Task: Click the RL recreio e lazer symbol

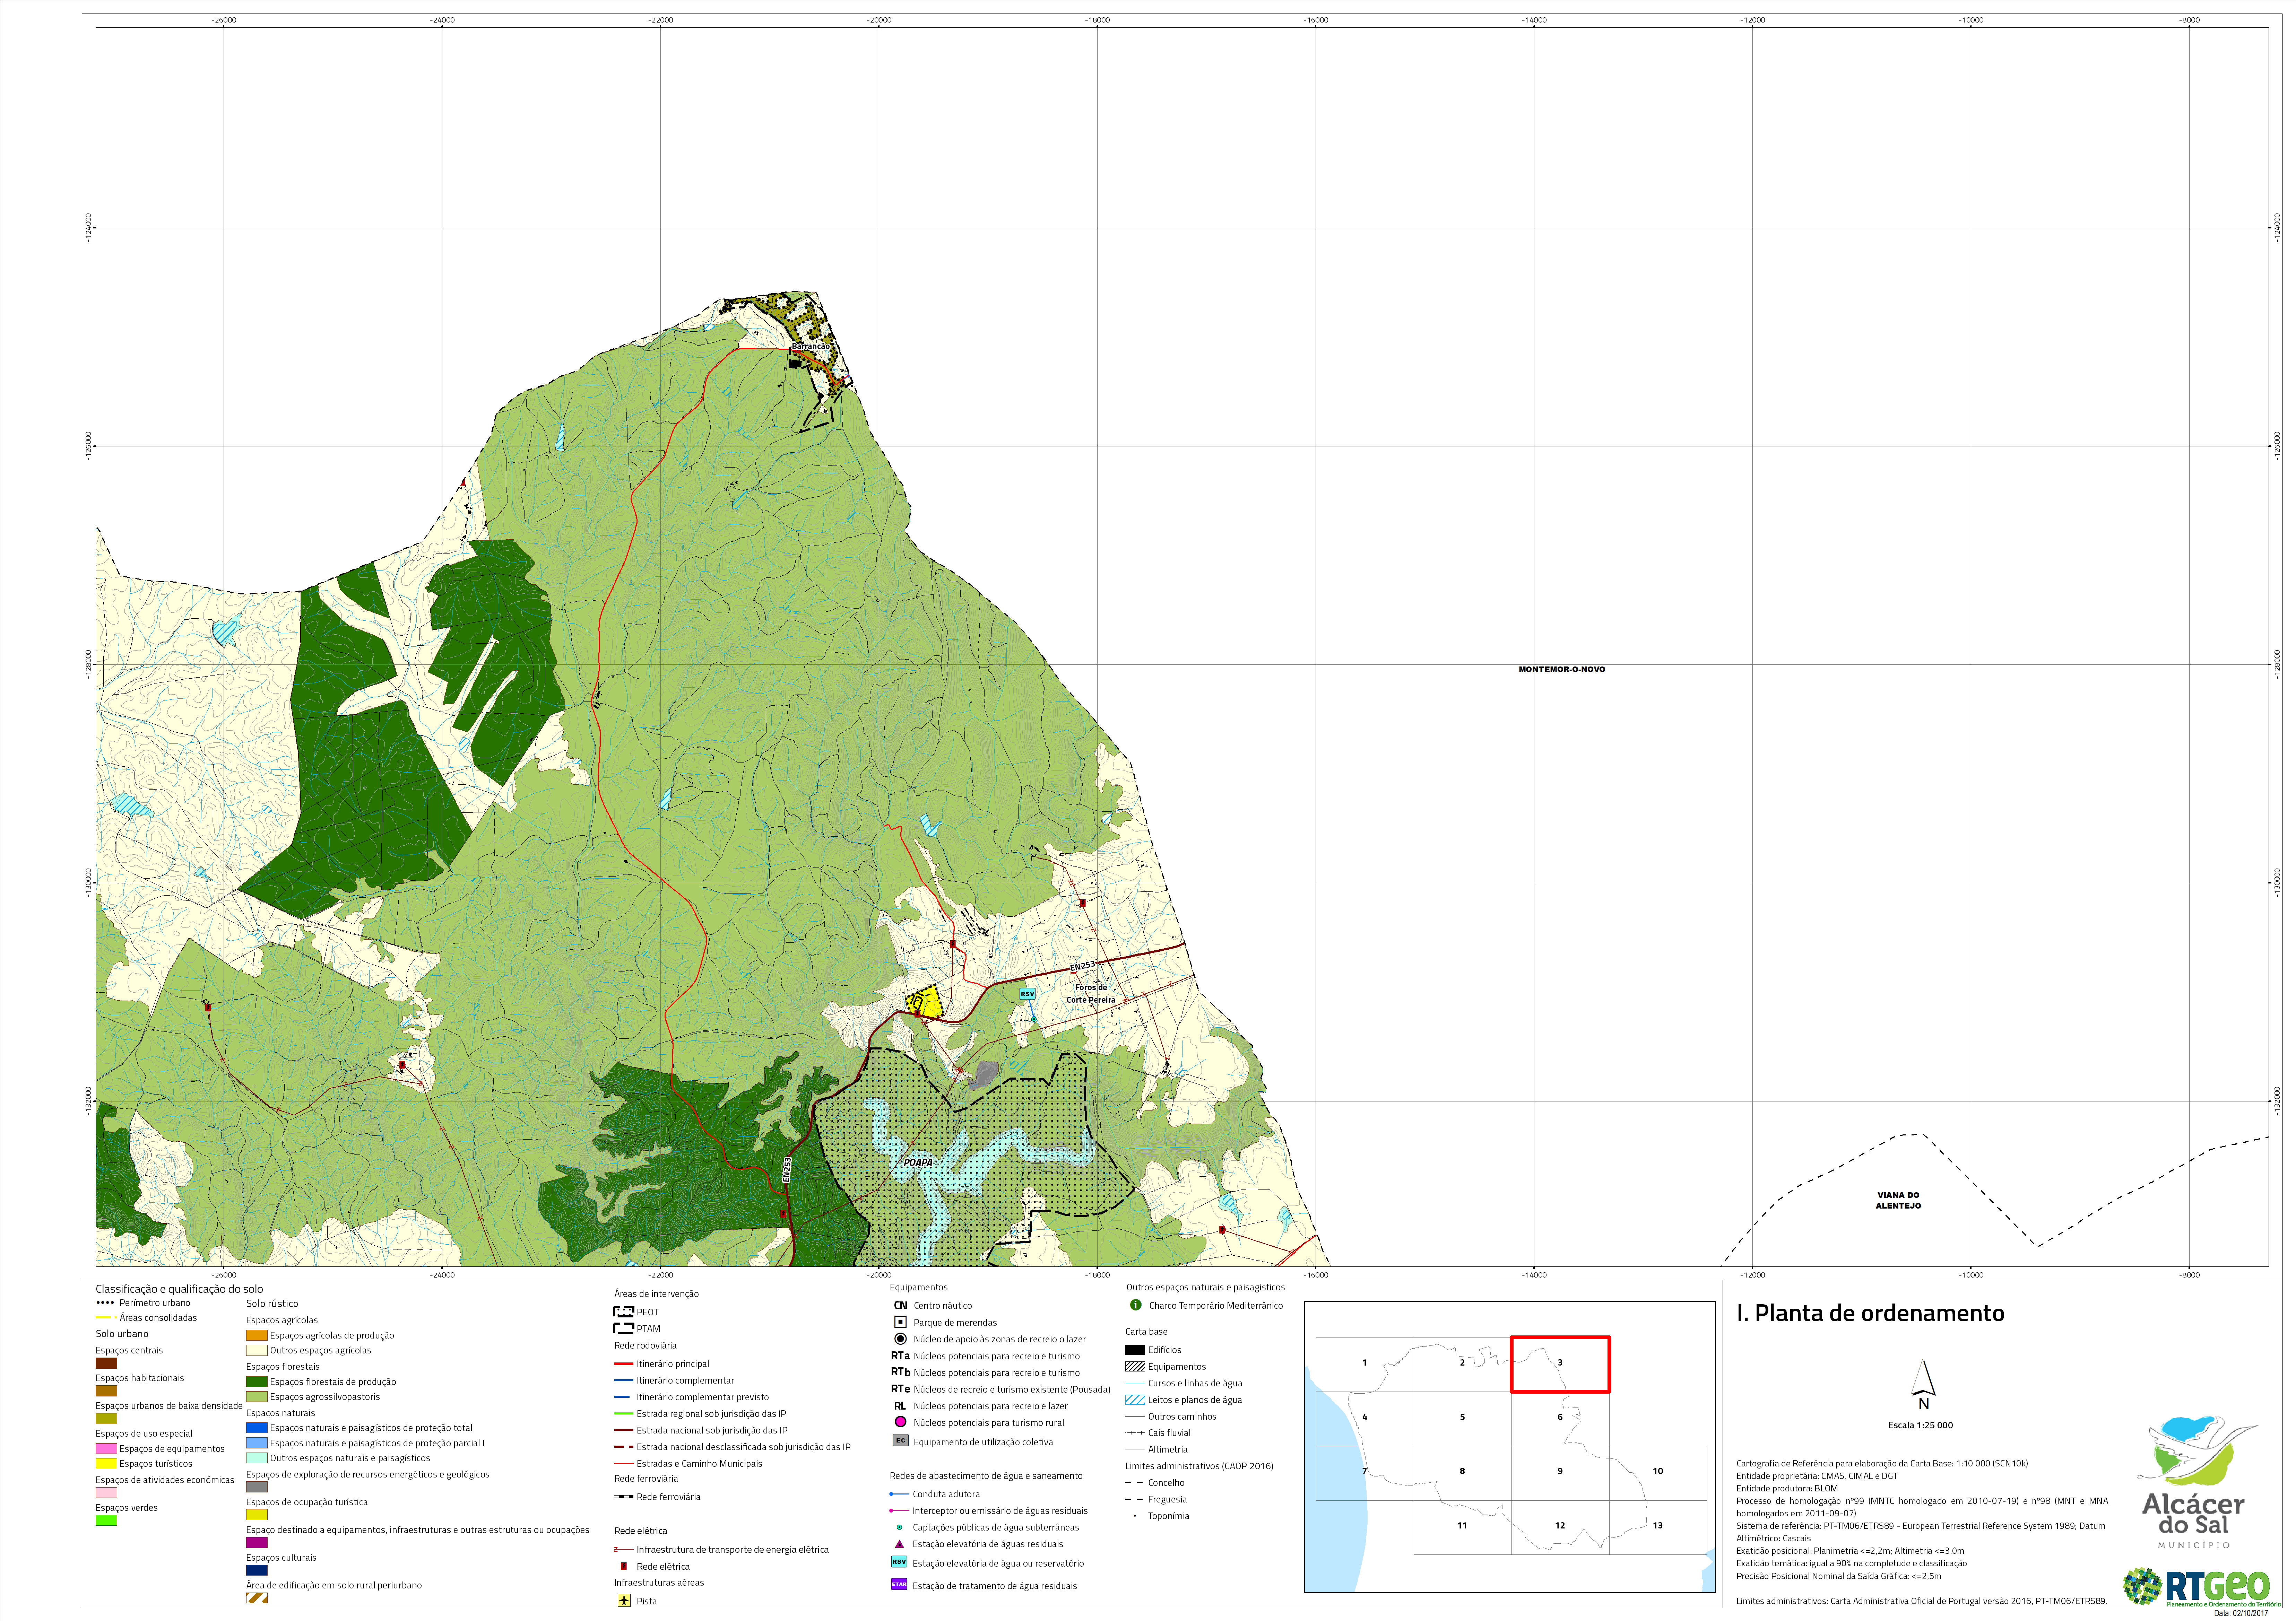Action: (x=900, y=1406)
